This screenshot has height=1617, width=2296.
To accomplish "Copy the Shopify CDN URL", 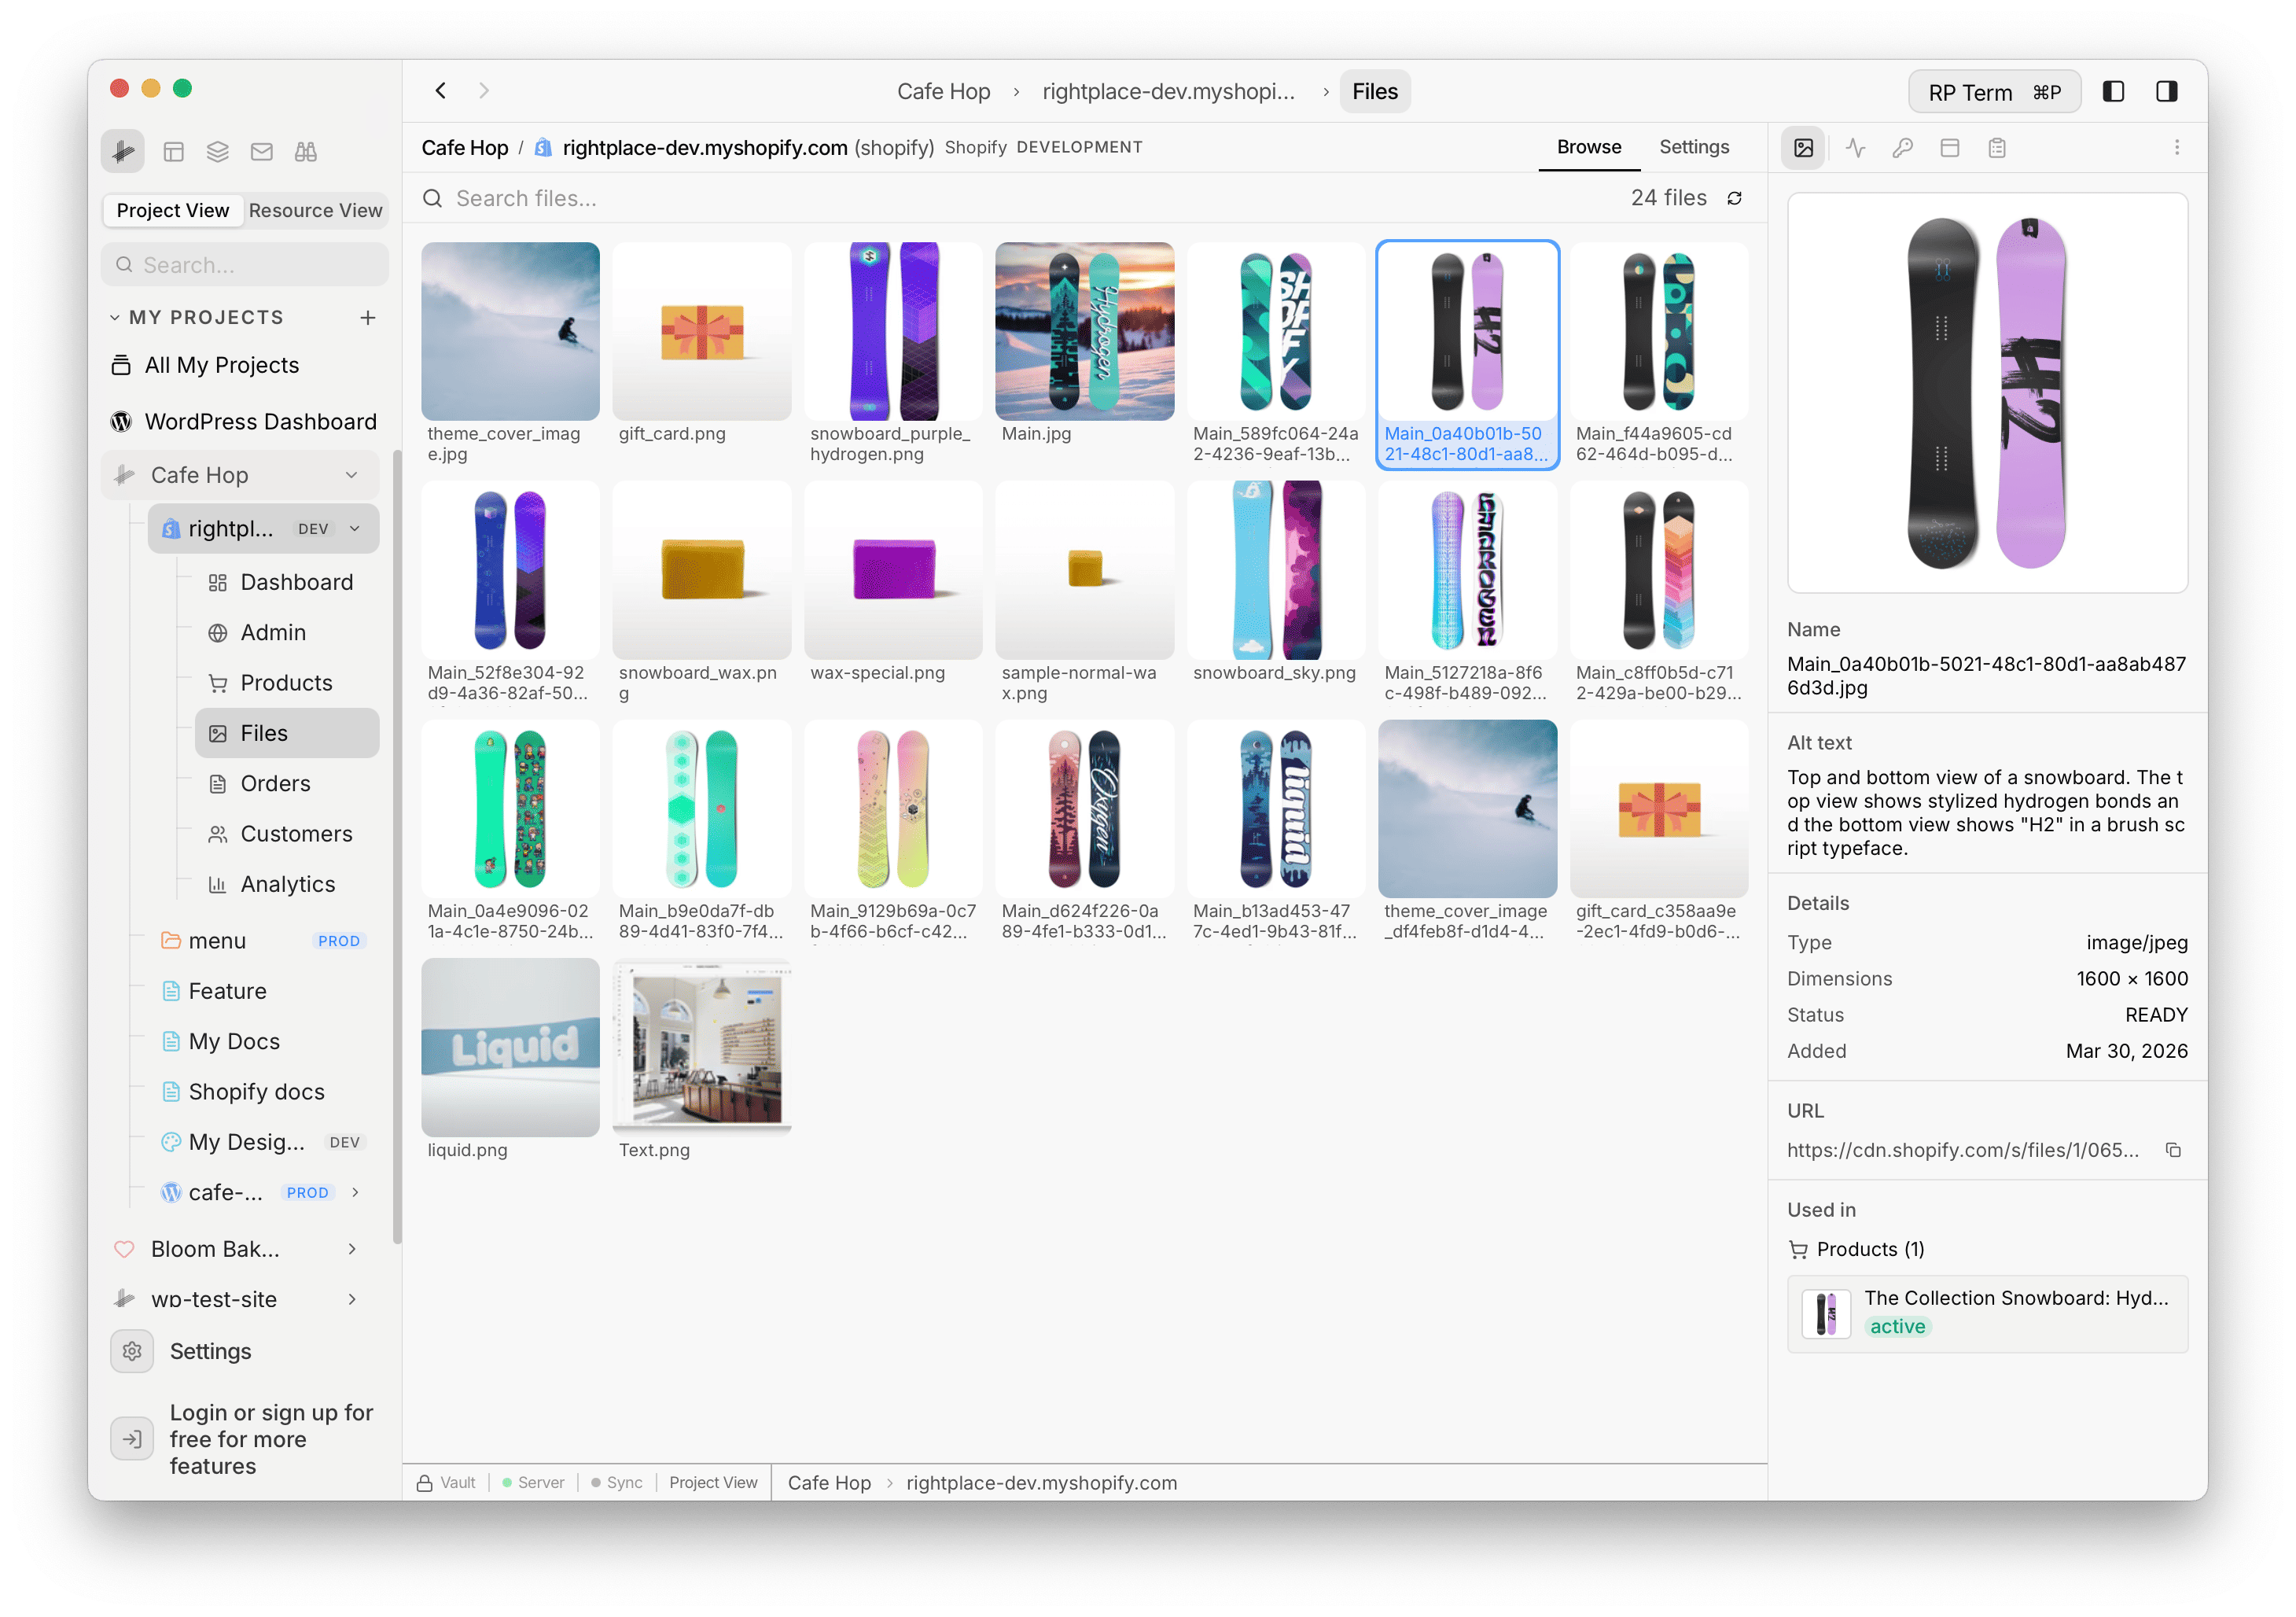I will click(2176, 1150).
